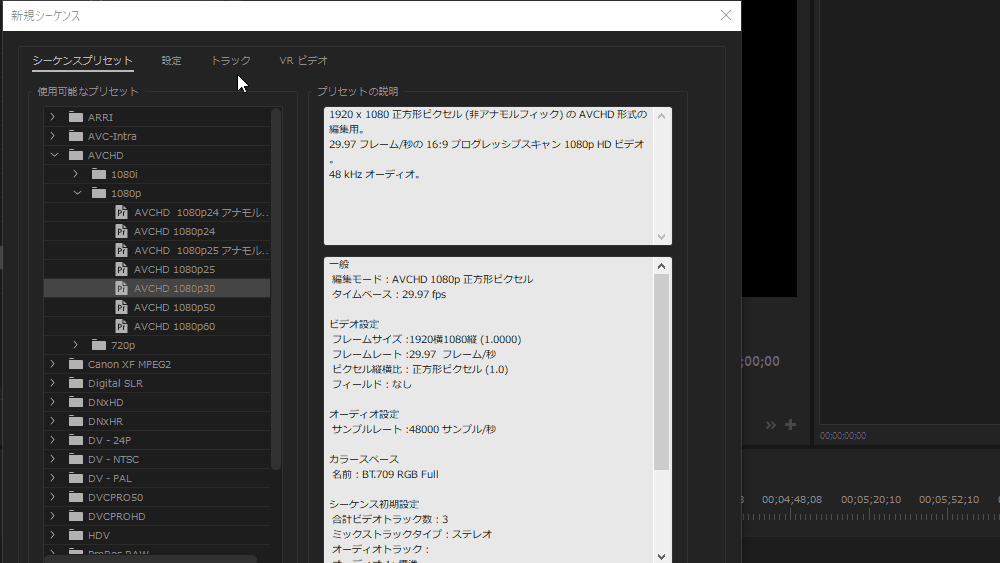Click the timeline ruler at 00;04;48;08
Viewport: 1000px width, 563px height.
click(x=791, y=500)
